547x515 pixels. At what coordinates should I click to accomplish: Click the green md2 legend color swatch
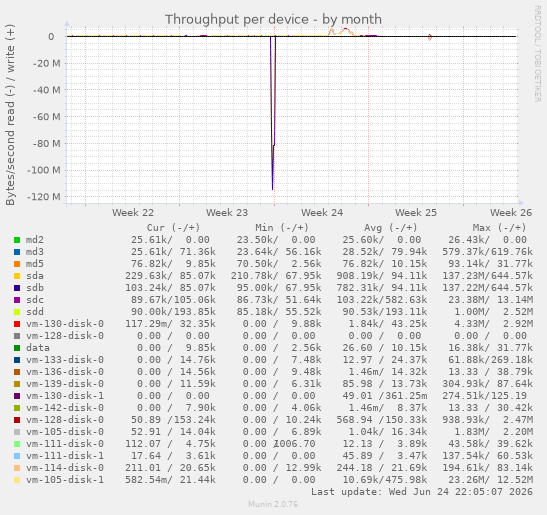(x=17, y=240)
